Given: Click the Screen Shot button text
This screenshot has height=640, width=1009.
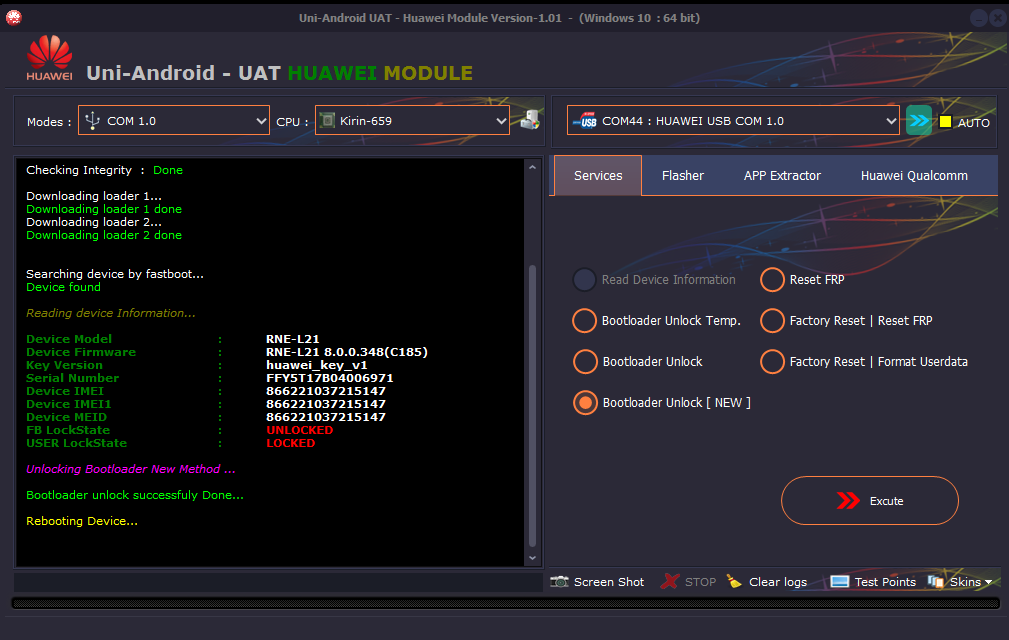Looking at the screenshot, I should [609, 582].
